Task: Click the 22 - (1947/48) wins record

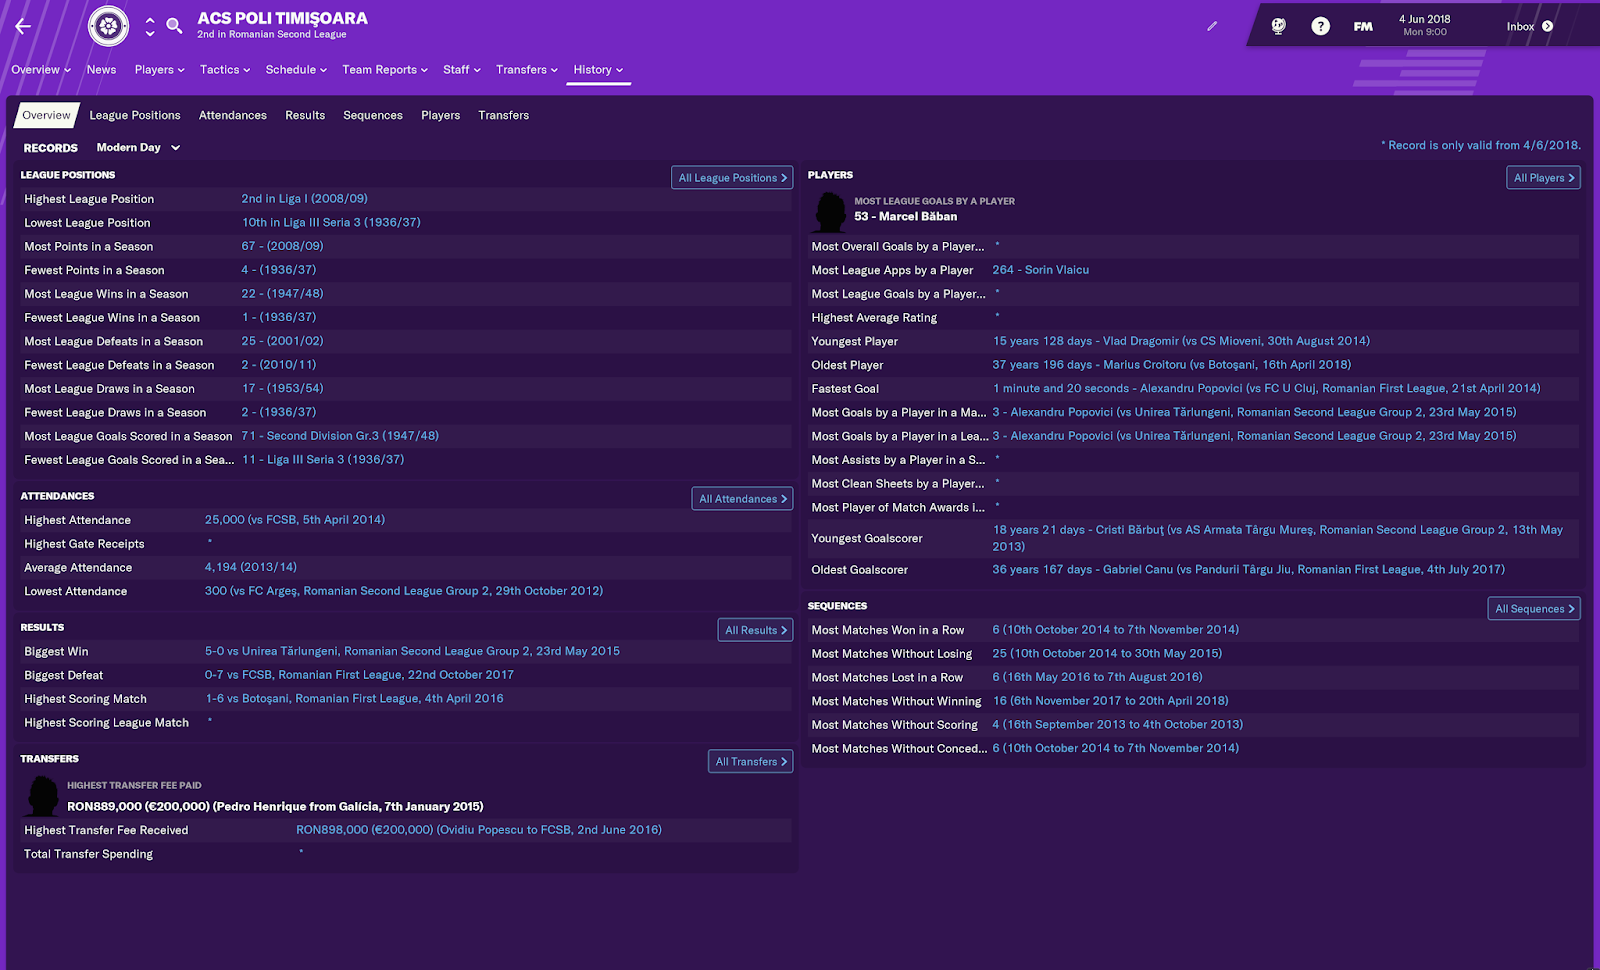Action: click(x=282, y=294)
